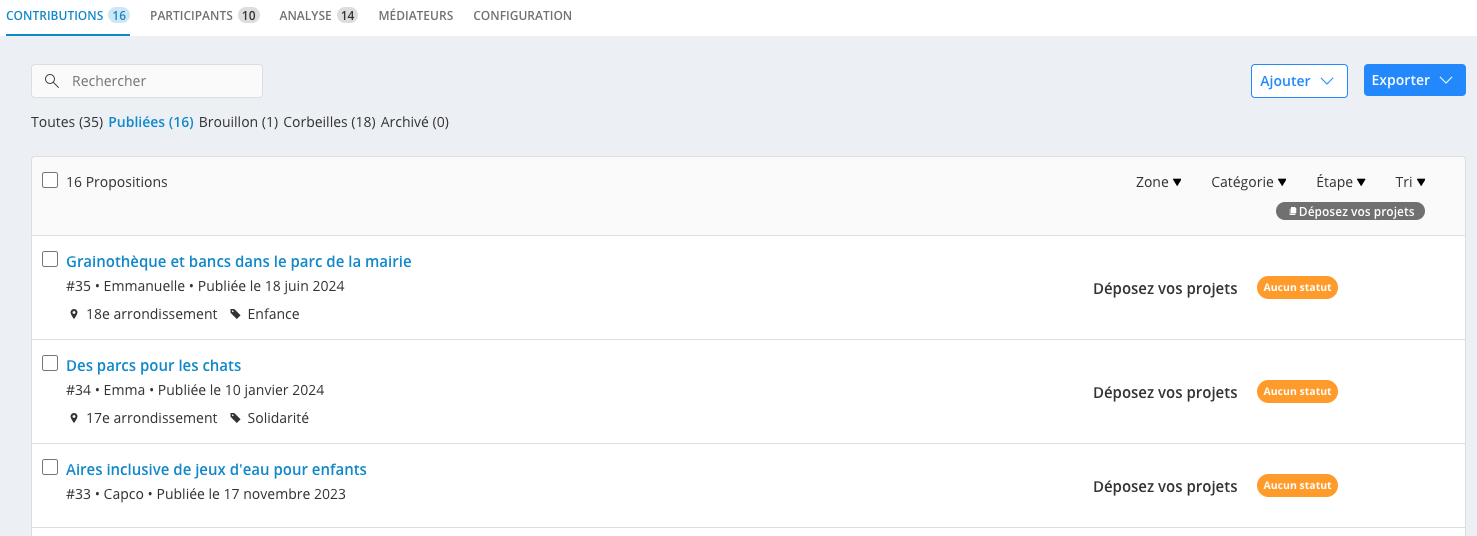
Task: Open the Aires inclusive de jeux d'eau proposal
Action: coord(216,469)
